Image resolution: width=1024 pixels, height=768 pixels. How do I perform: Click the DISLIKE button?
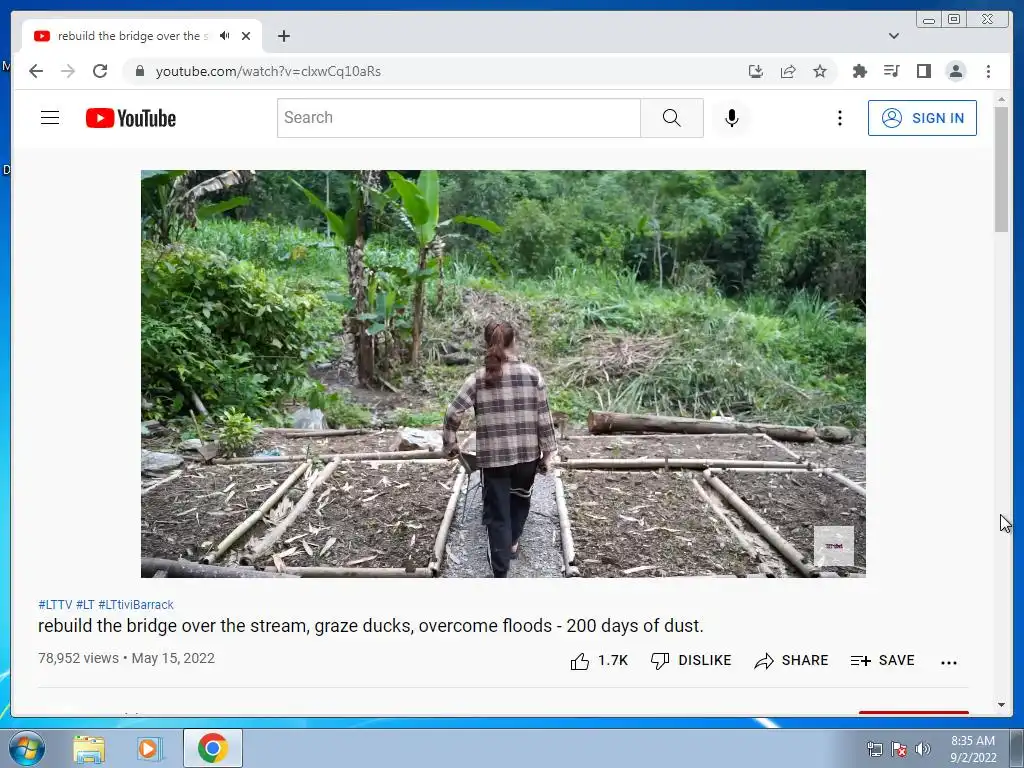click(x=691, y=661)
